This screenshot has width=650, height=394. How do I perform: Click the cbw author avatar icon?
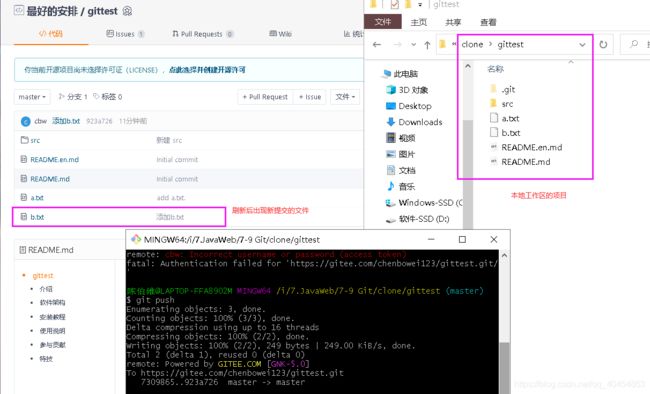click(x=25, y=122)
